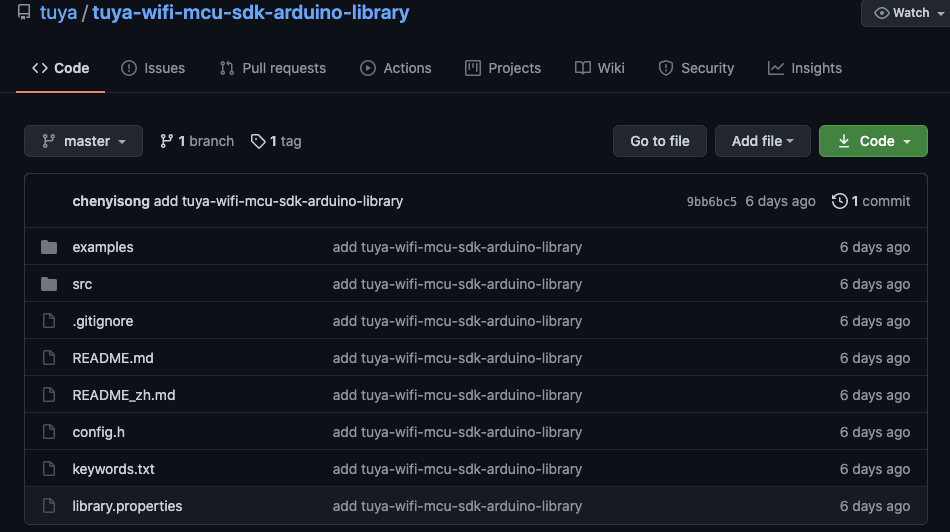View the 1 tag link
Image resolution: width=950 pixels, height=532 pixels.
coord(276,141)
